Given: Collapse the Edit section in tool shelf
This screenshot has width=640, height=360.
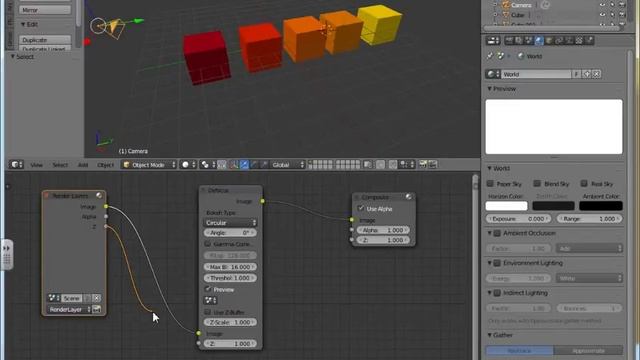Looking at the screenshot, I should [23, 24].
